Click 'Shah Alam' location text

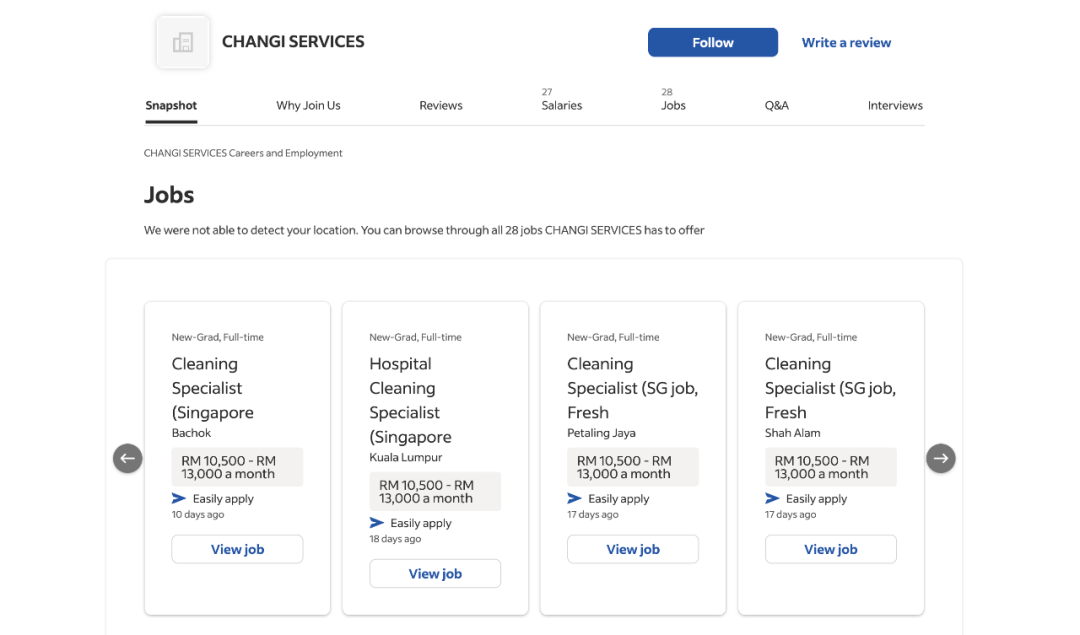point(792,433)
